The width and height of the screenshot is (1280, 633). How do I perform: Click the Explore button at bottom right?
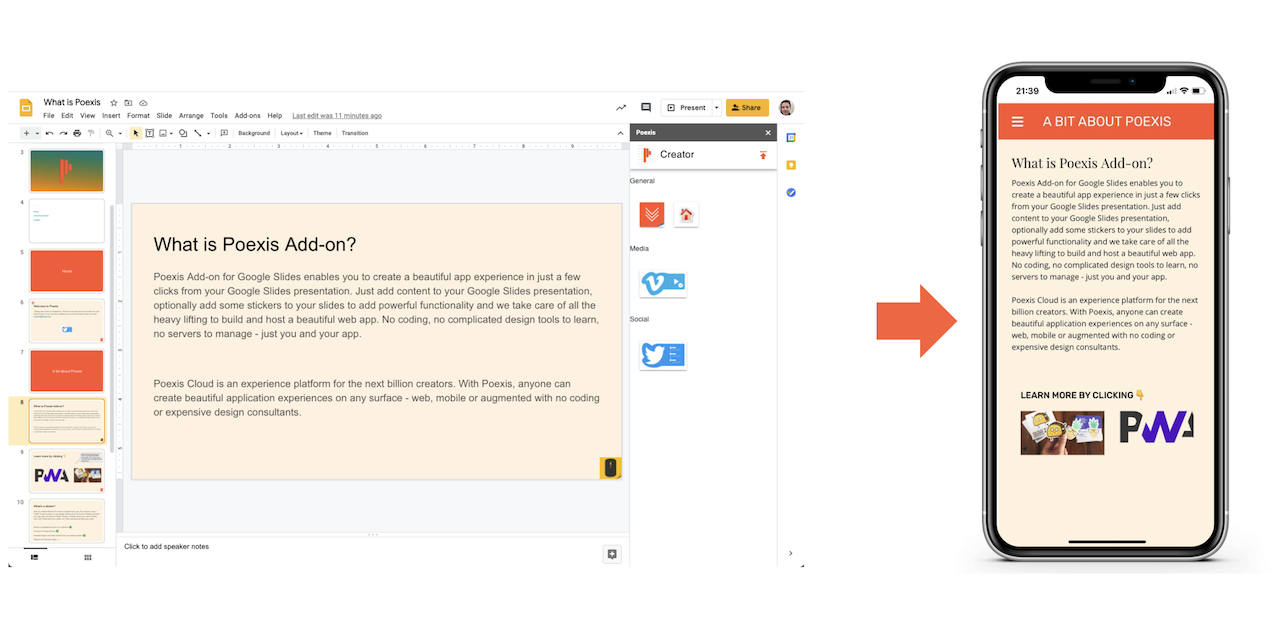point(612,554)
